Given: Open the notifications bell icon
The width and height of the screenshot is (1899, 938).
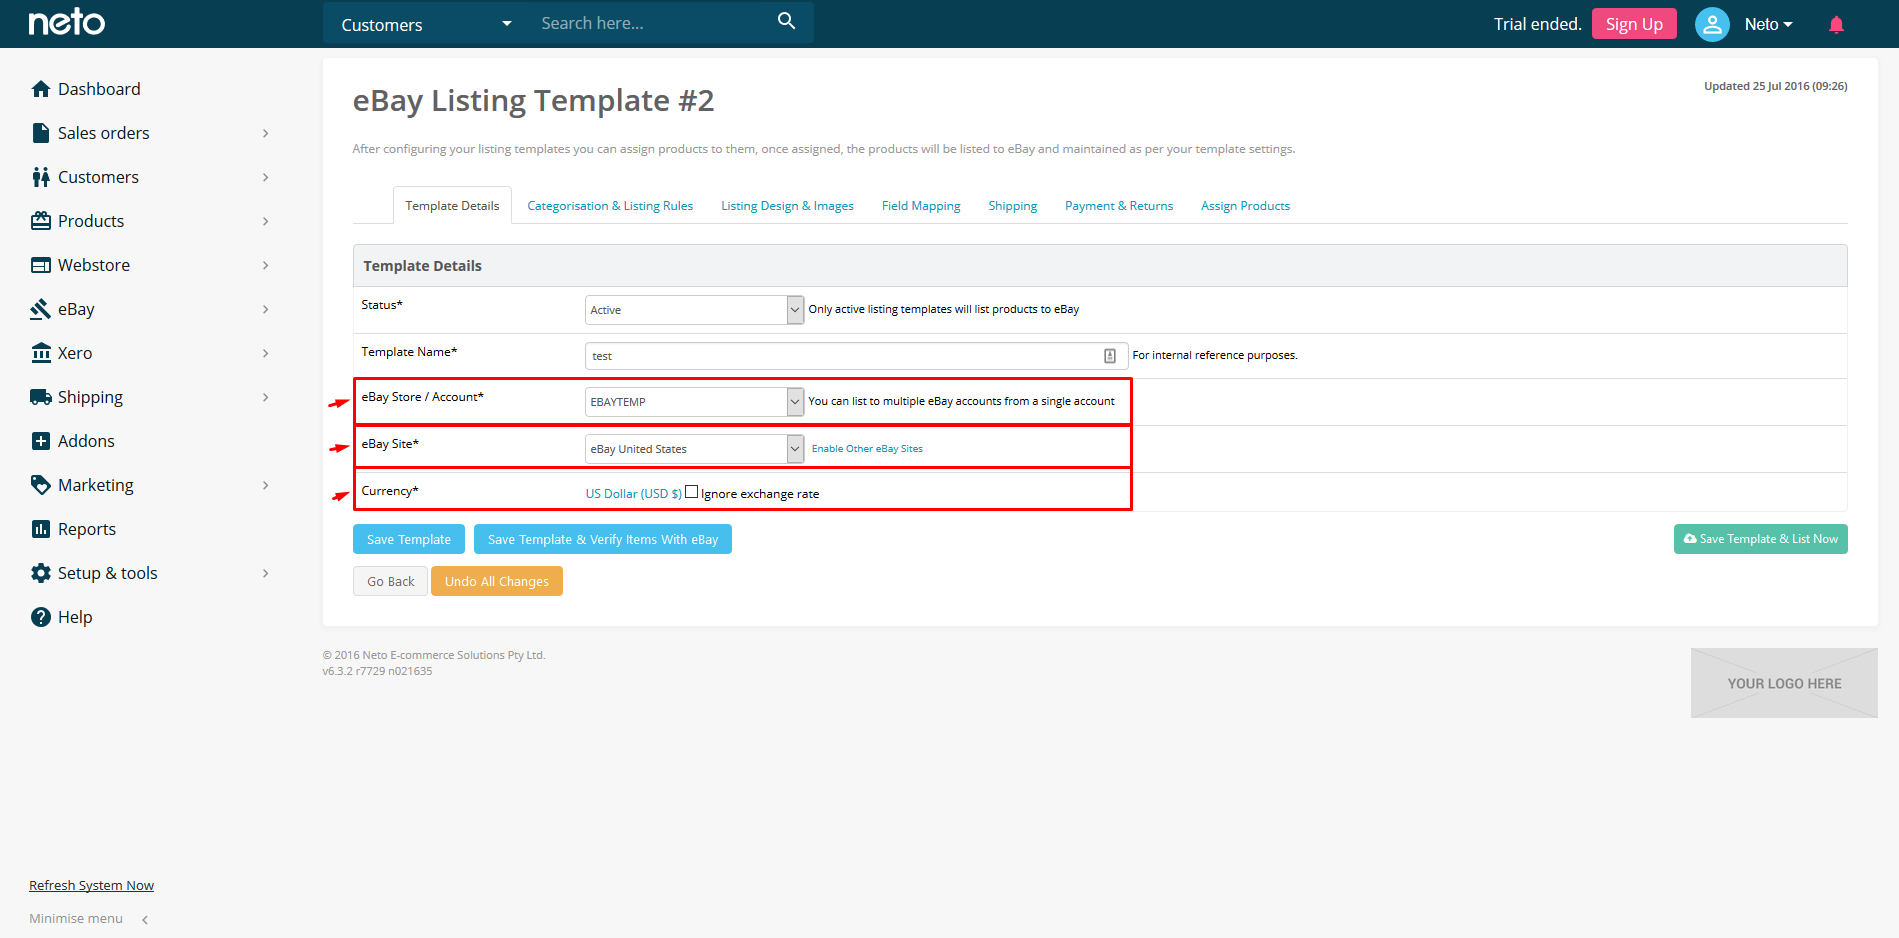Looking at the screenshot, I should (1836, 24).
